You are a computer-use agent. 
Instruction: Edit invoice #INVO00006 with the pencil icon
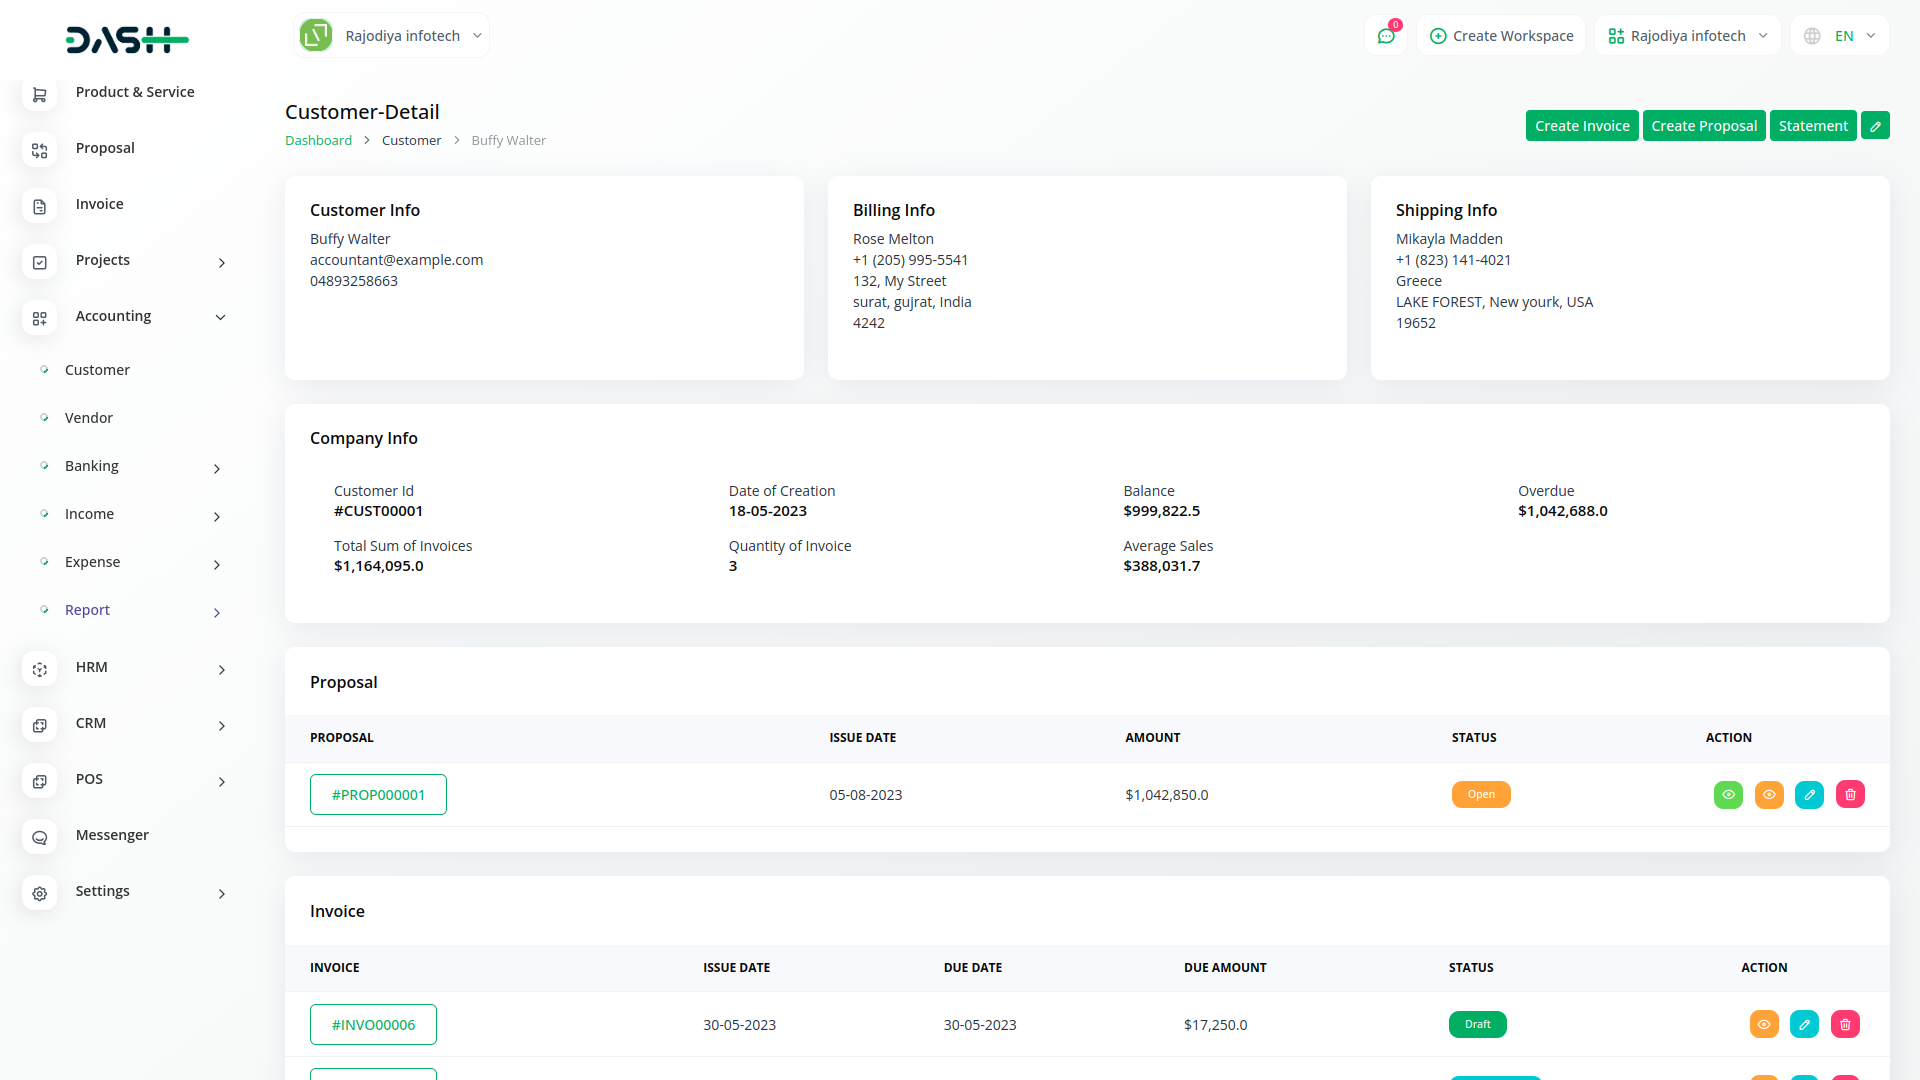coord(1805,1024)
